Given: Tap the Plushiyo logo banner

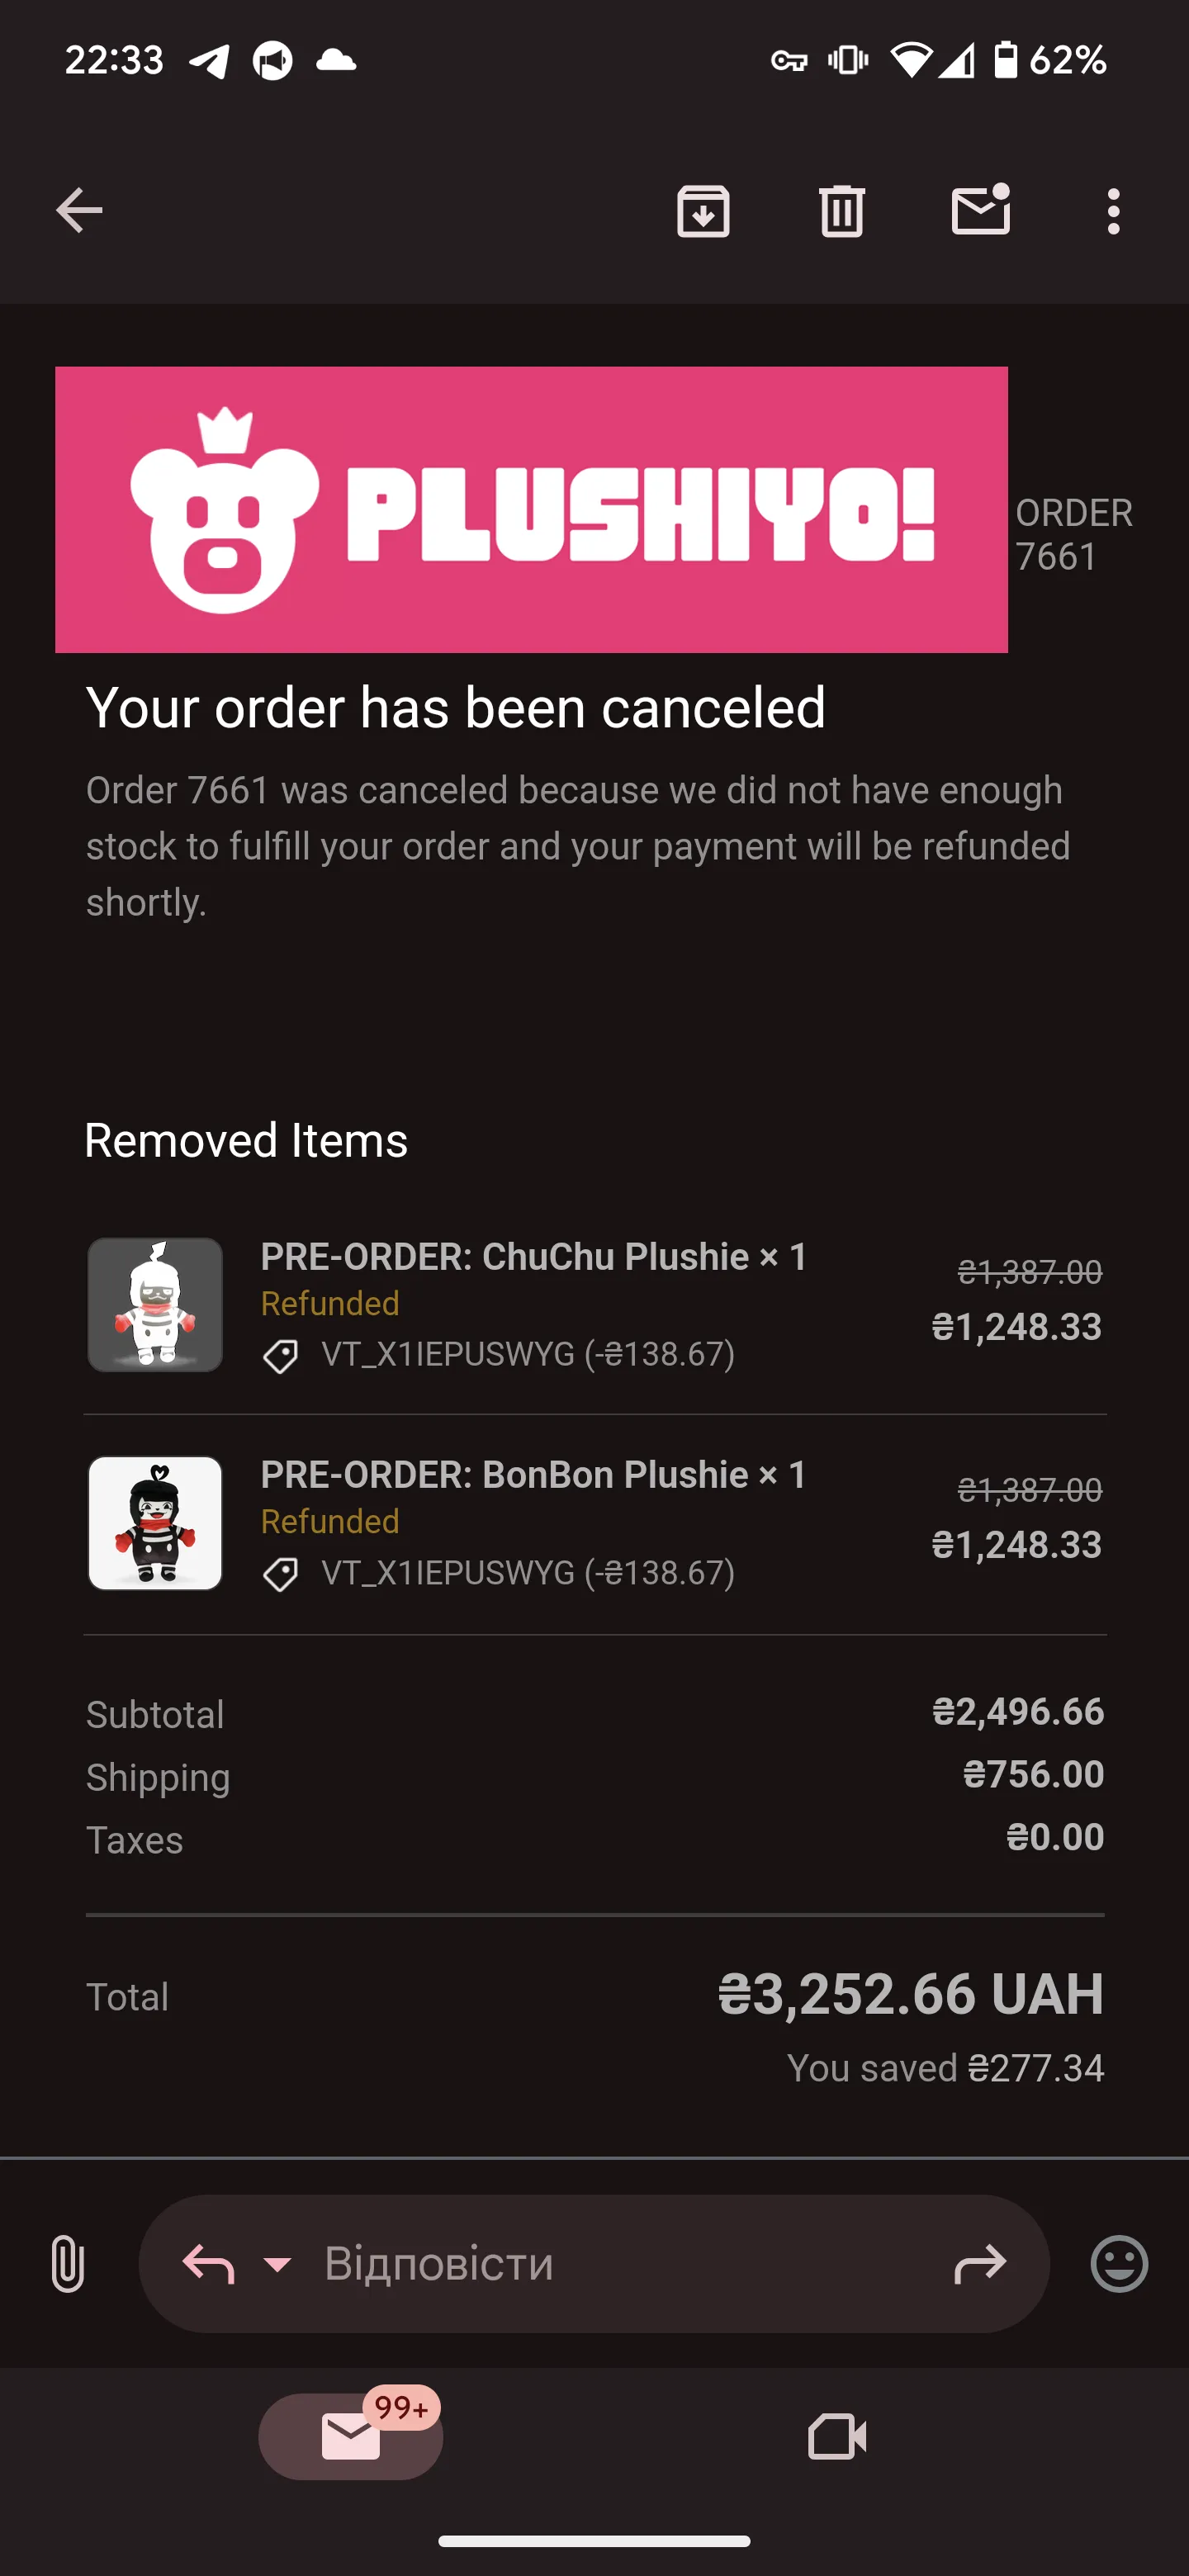Looking at the screenshot, I should coord(531,510).
